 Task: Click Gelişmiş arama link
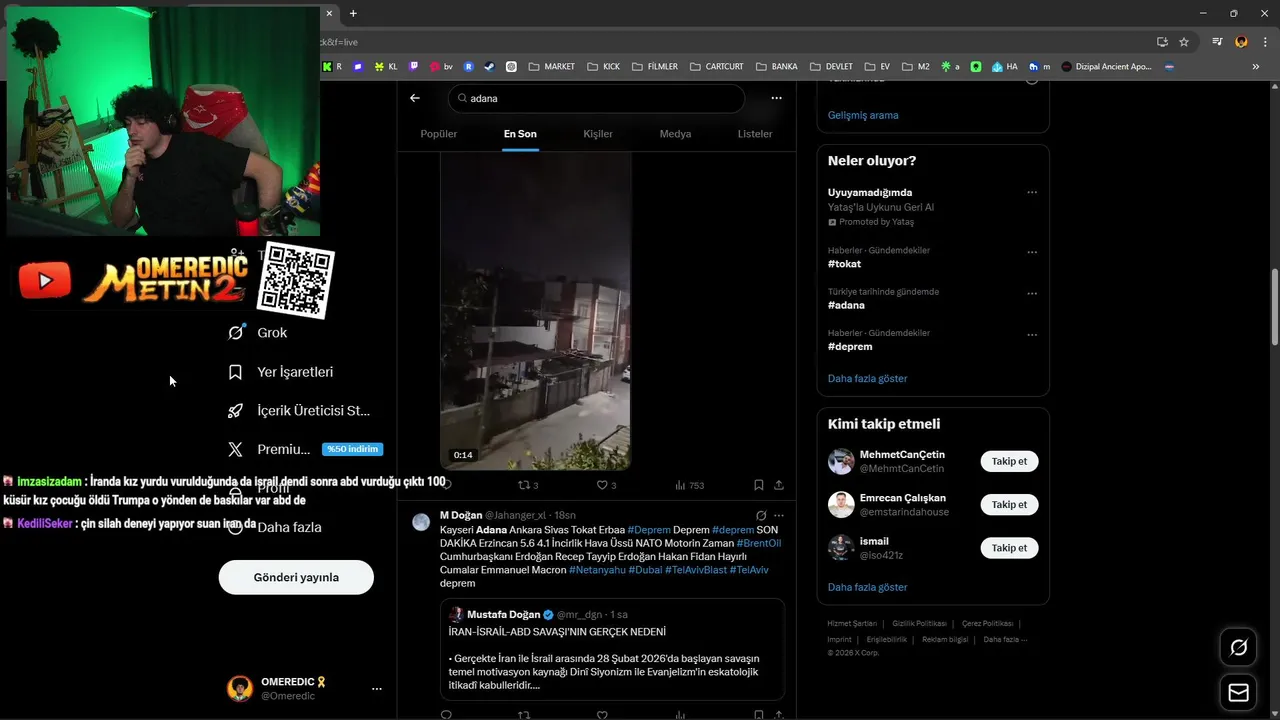(x=863, y=115)
